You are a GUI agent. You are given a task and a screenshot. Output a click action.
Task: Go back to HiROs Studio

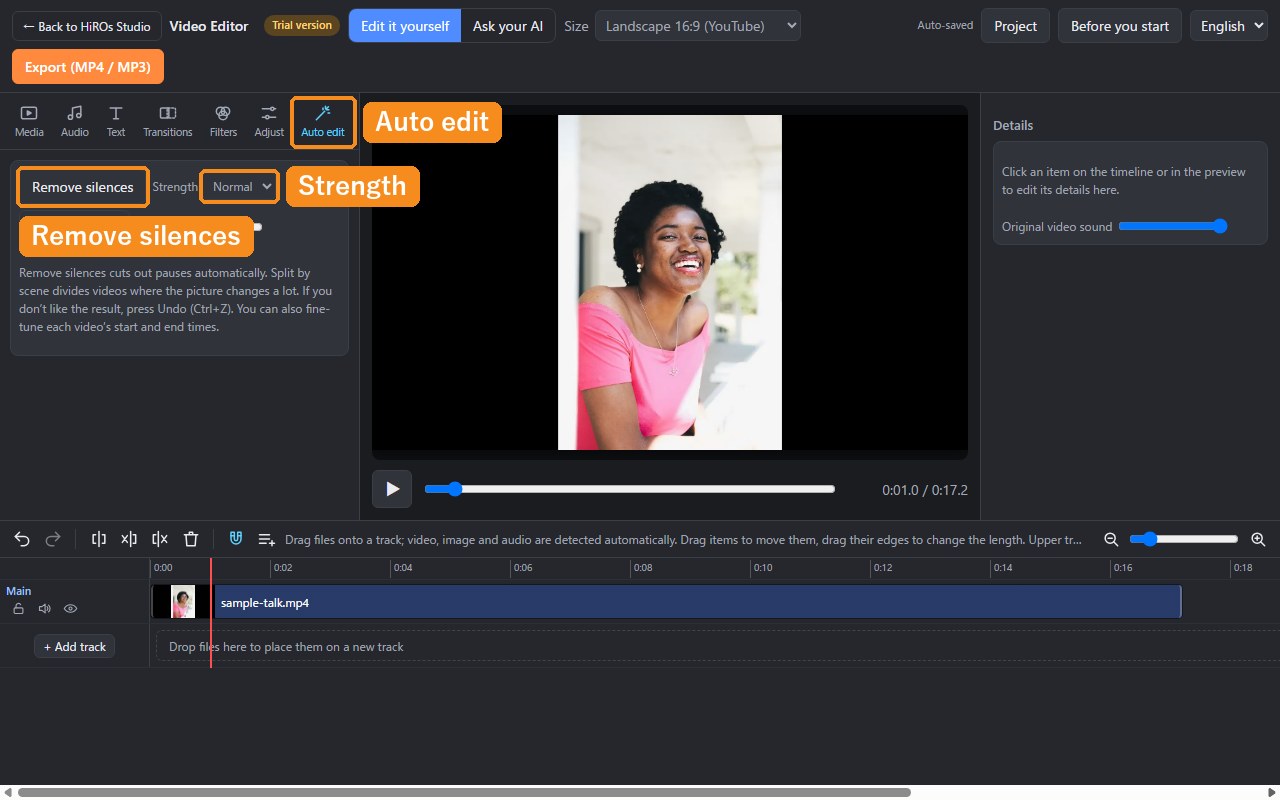pos(87,26)
